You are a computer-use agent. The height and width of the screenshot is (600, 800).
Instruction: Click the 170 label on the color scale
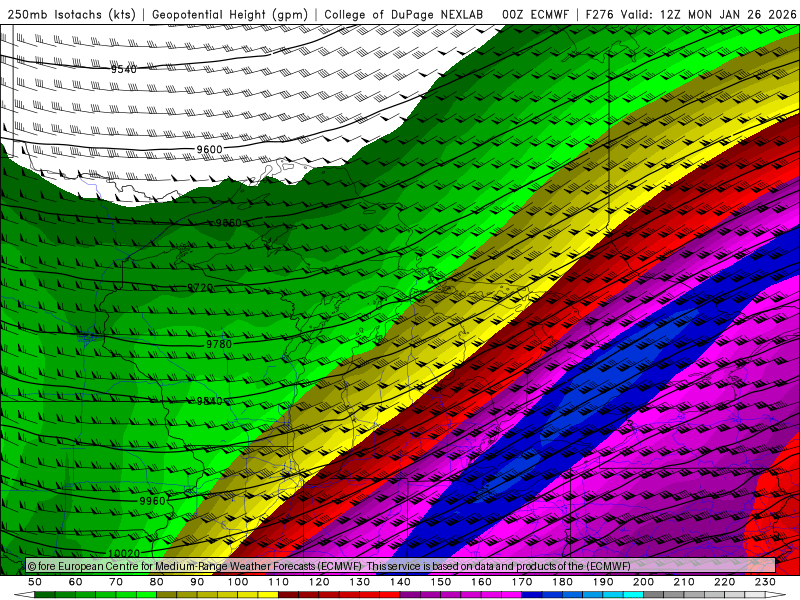point(522,582)
